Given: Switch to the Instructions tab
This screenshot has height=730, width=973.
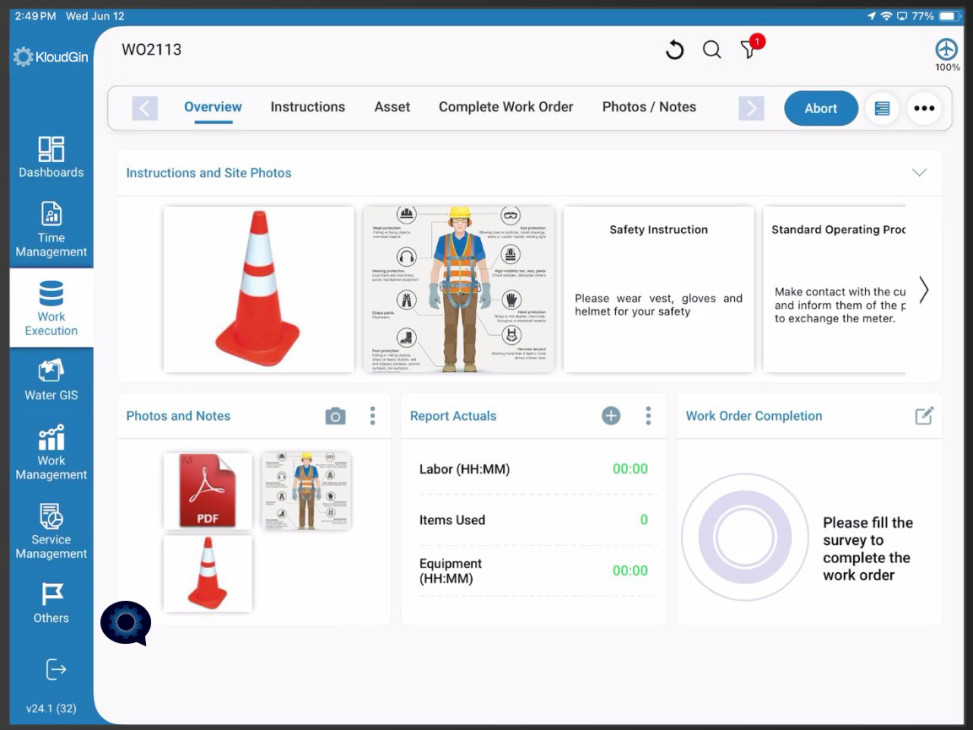Looking at the screenshot, I should (x=307, y=107).
